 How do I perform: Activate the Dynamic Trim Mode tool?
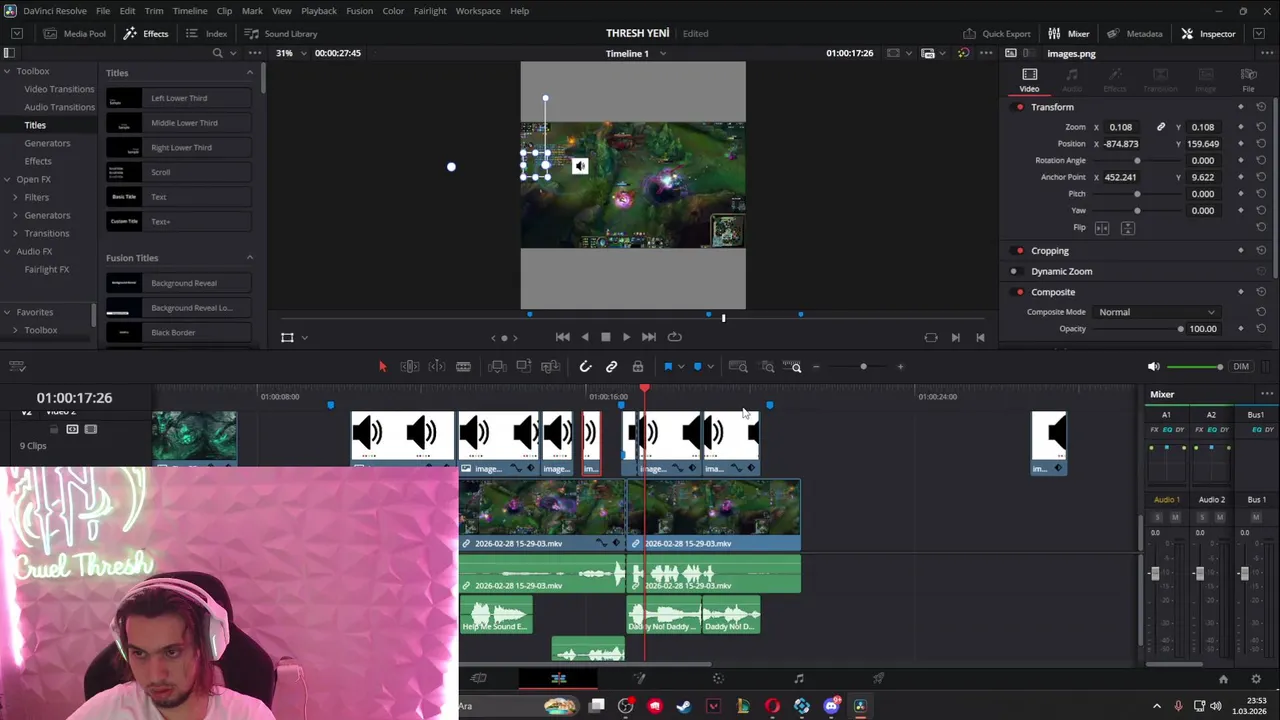pyautogui.click(x=437, y=367)
